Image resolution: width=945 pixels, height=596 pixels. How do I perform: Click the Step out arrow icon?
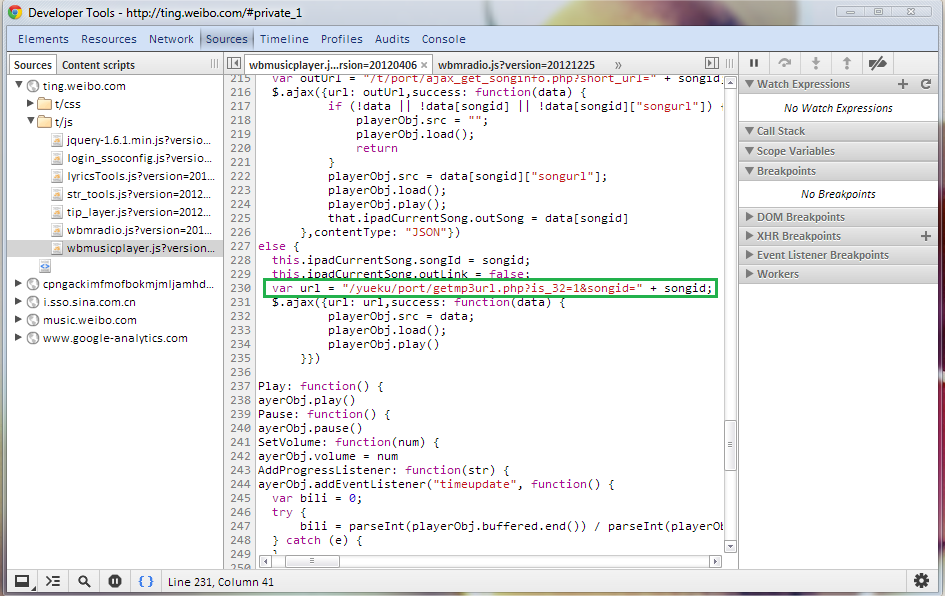[x=846, y=63]
